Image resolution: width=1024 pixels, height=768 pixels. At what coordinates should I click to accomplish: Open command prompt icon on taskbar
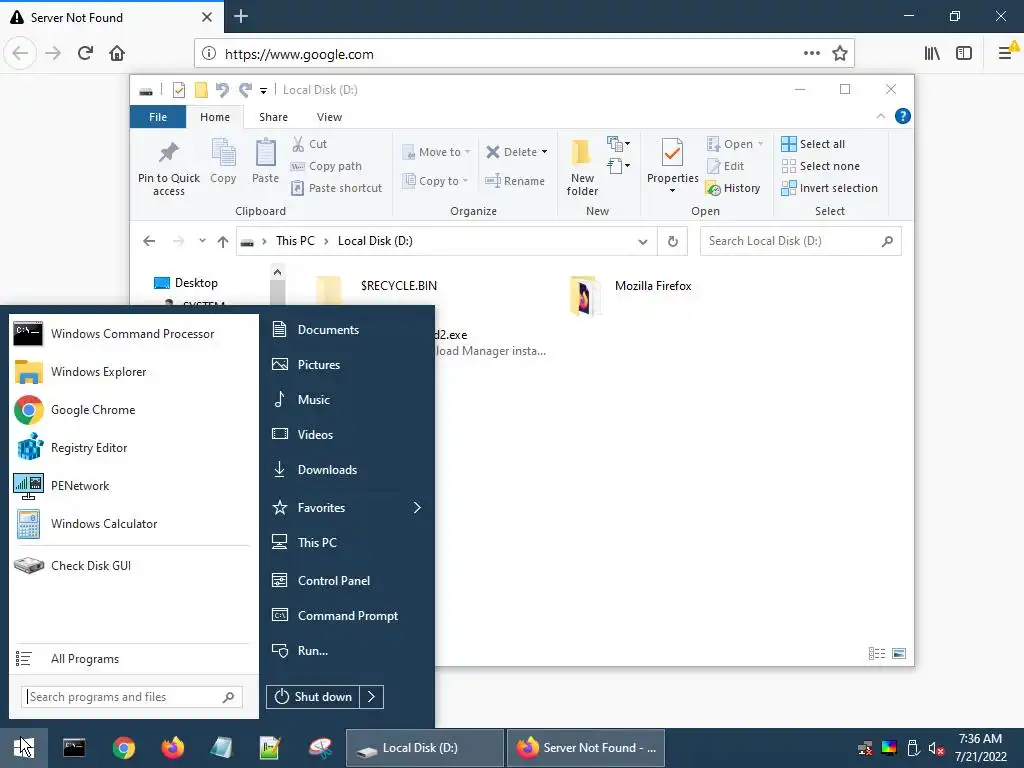pos(74,748)
